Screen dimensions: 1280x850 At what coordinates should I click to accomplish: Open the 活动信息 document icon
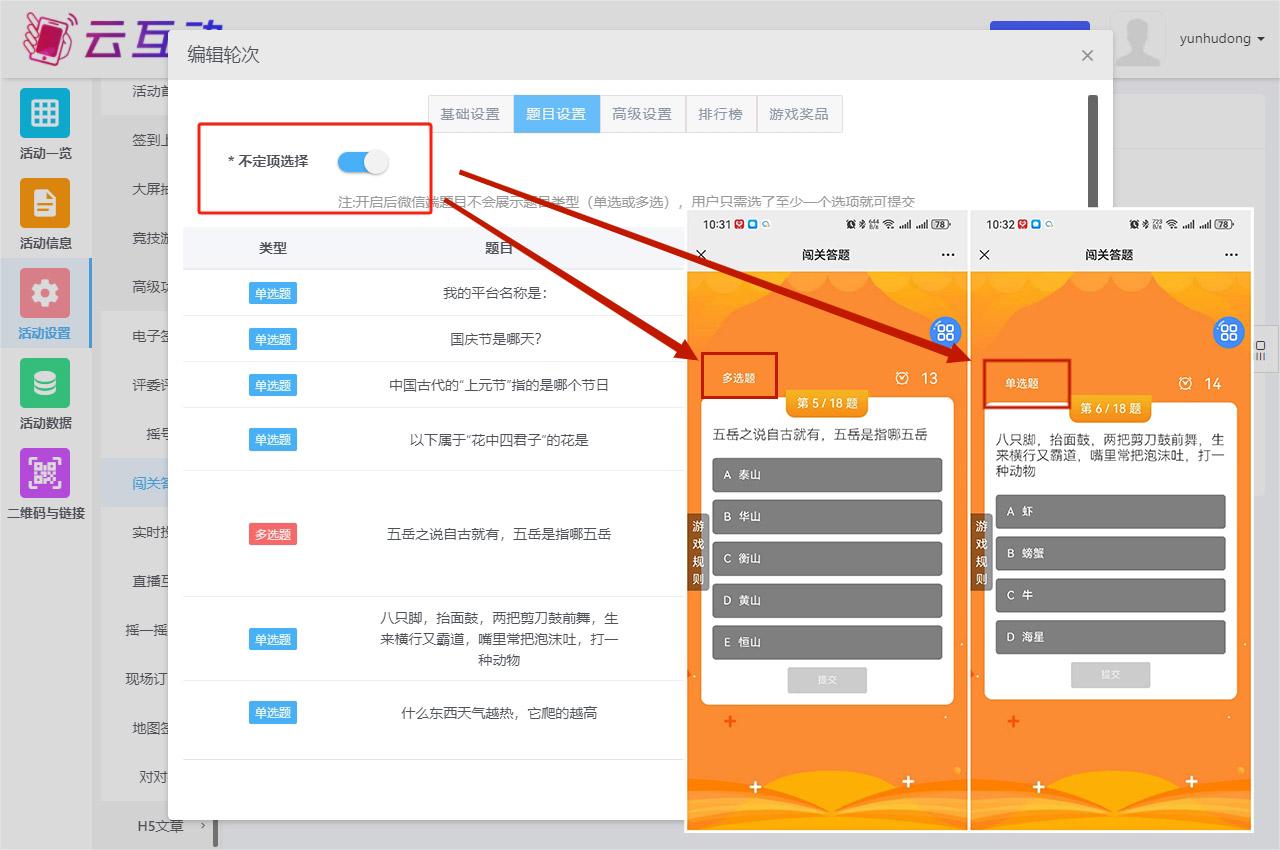point(45,203)
